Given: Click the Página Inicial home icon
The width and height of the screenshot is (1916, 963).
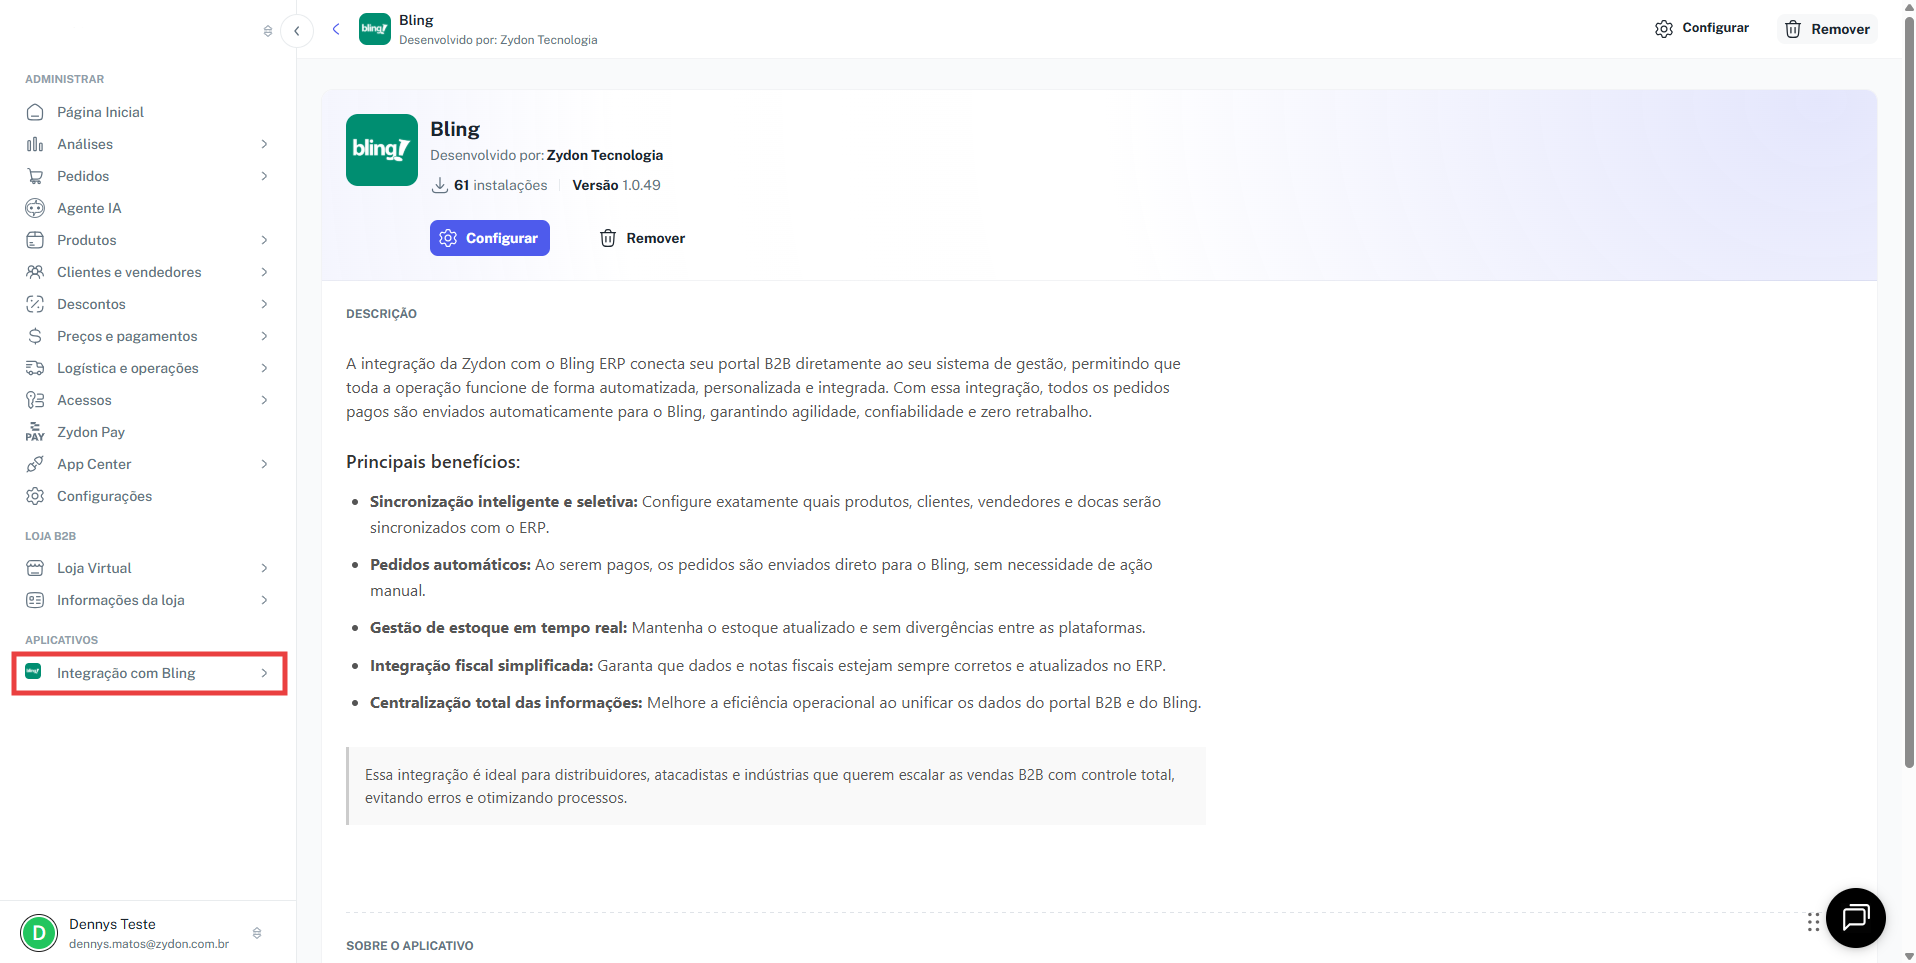Looking at the screenshot, I should tap(35, 112).
